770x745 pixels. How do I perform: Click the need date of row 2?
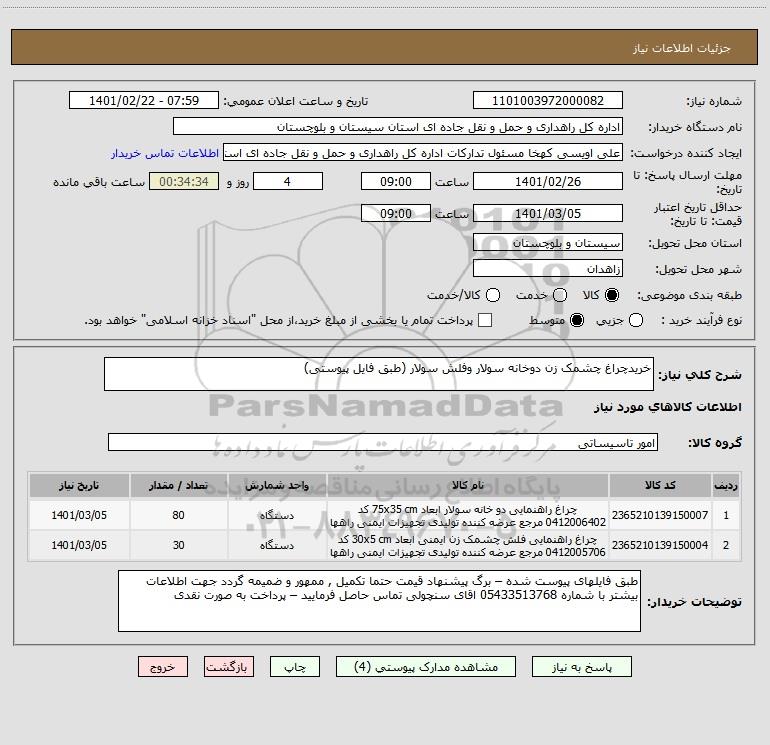[79, 545]
